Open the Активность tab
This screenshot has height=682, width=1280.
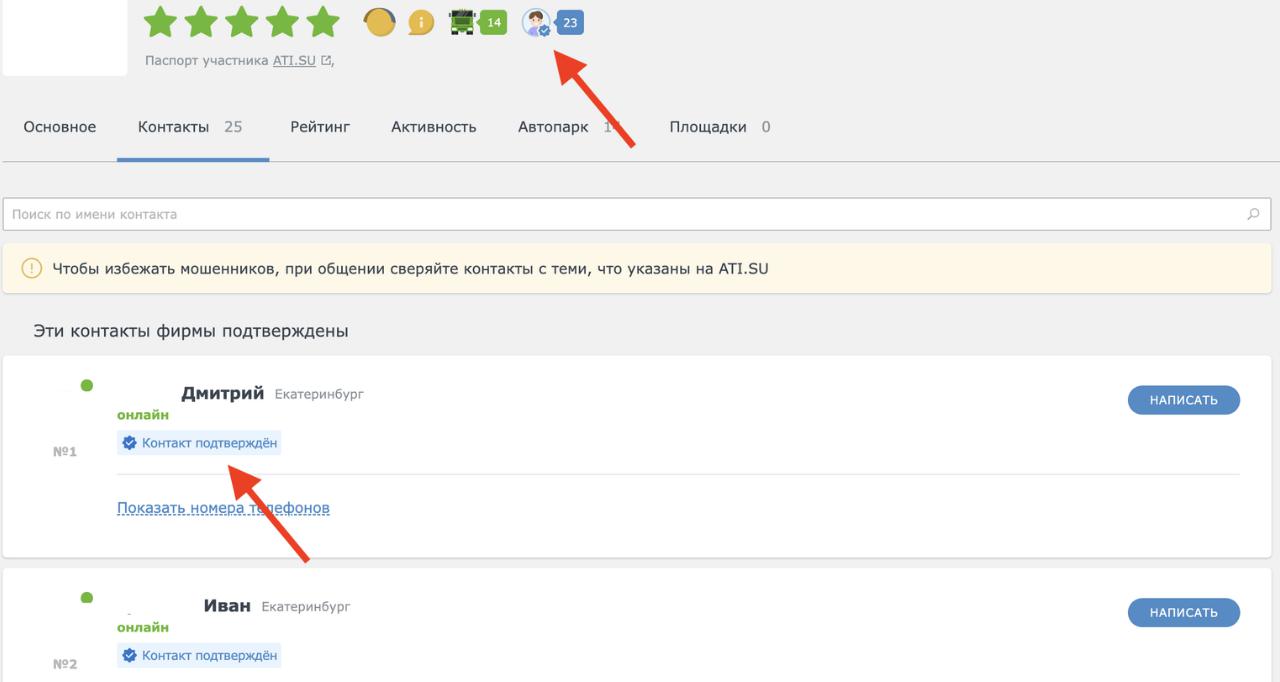click(433, 127)
